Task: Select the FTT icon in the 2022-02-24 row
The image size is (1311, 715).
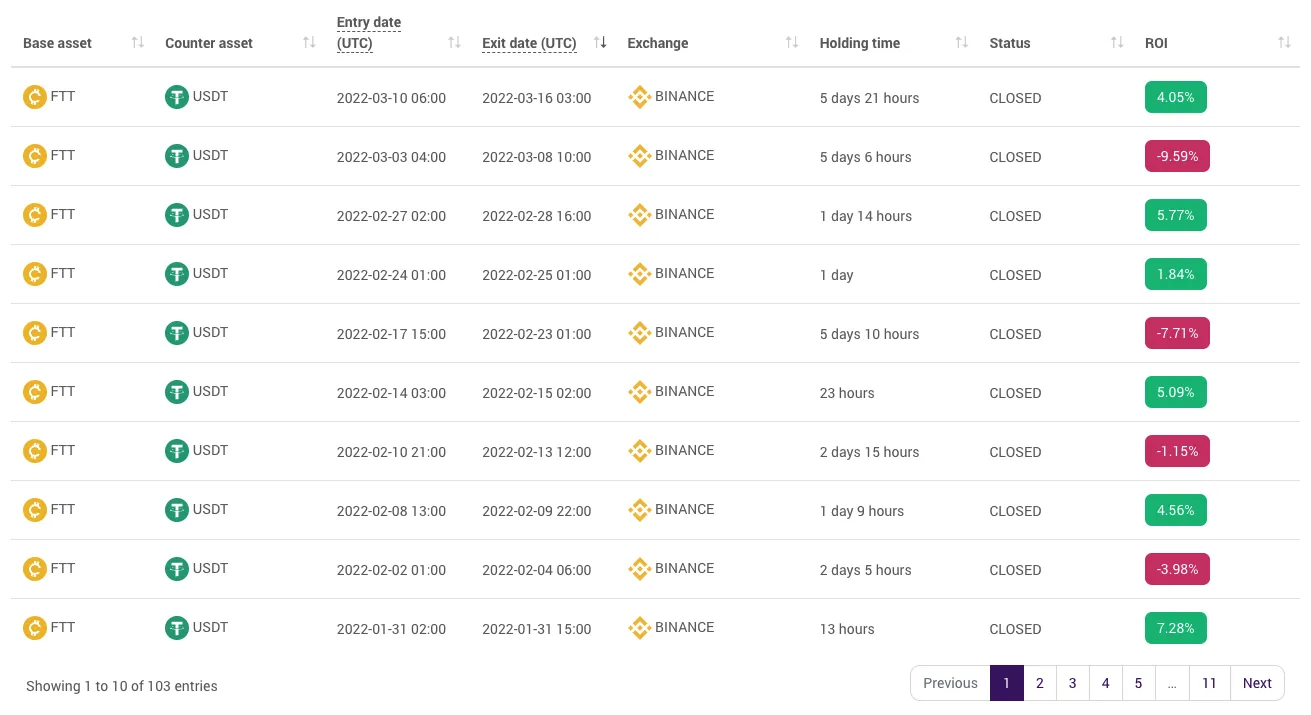Action: [35, 274]
